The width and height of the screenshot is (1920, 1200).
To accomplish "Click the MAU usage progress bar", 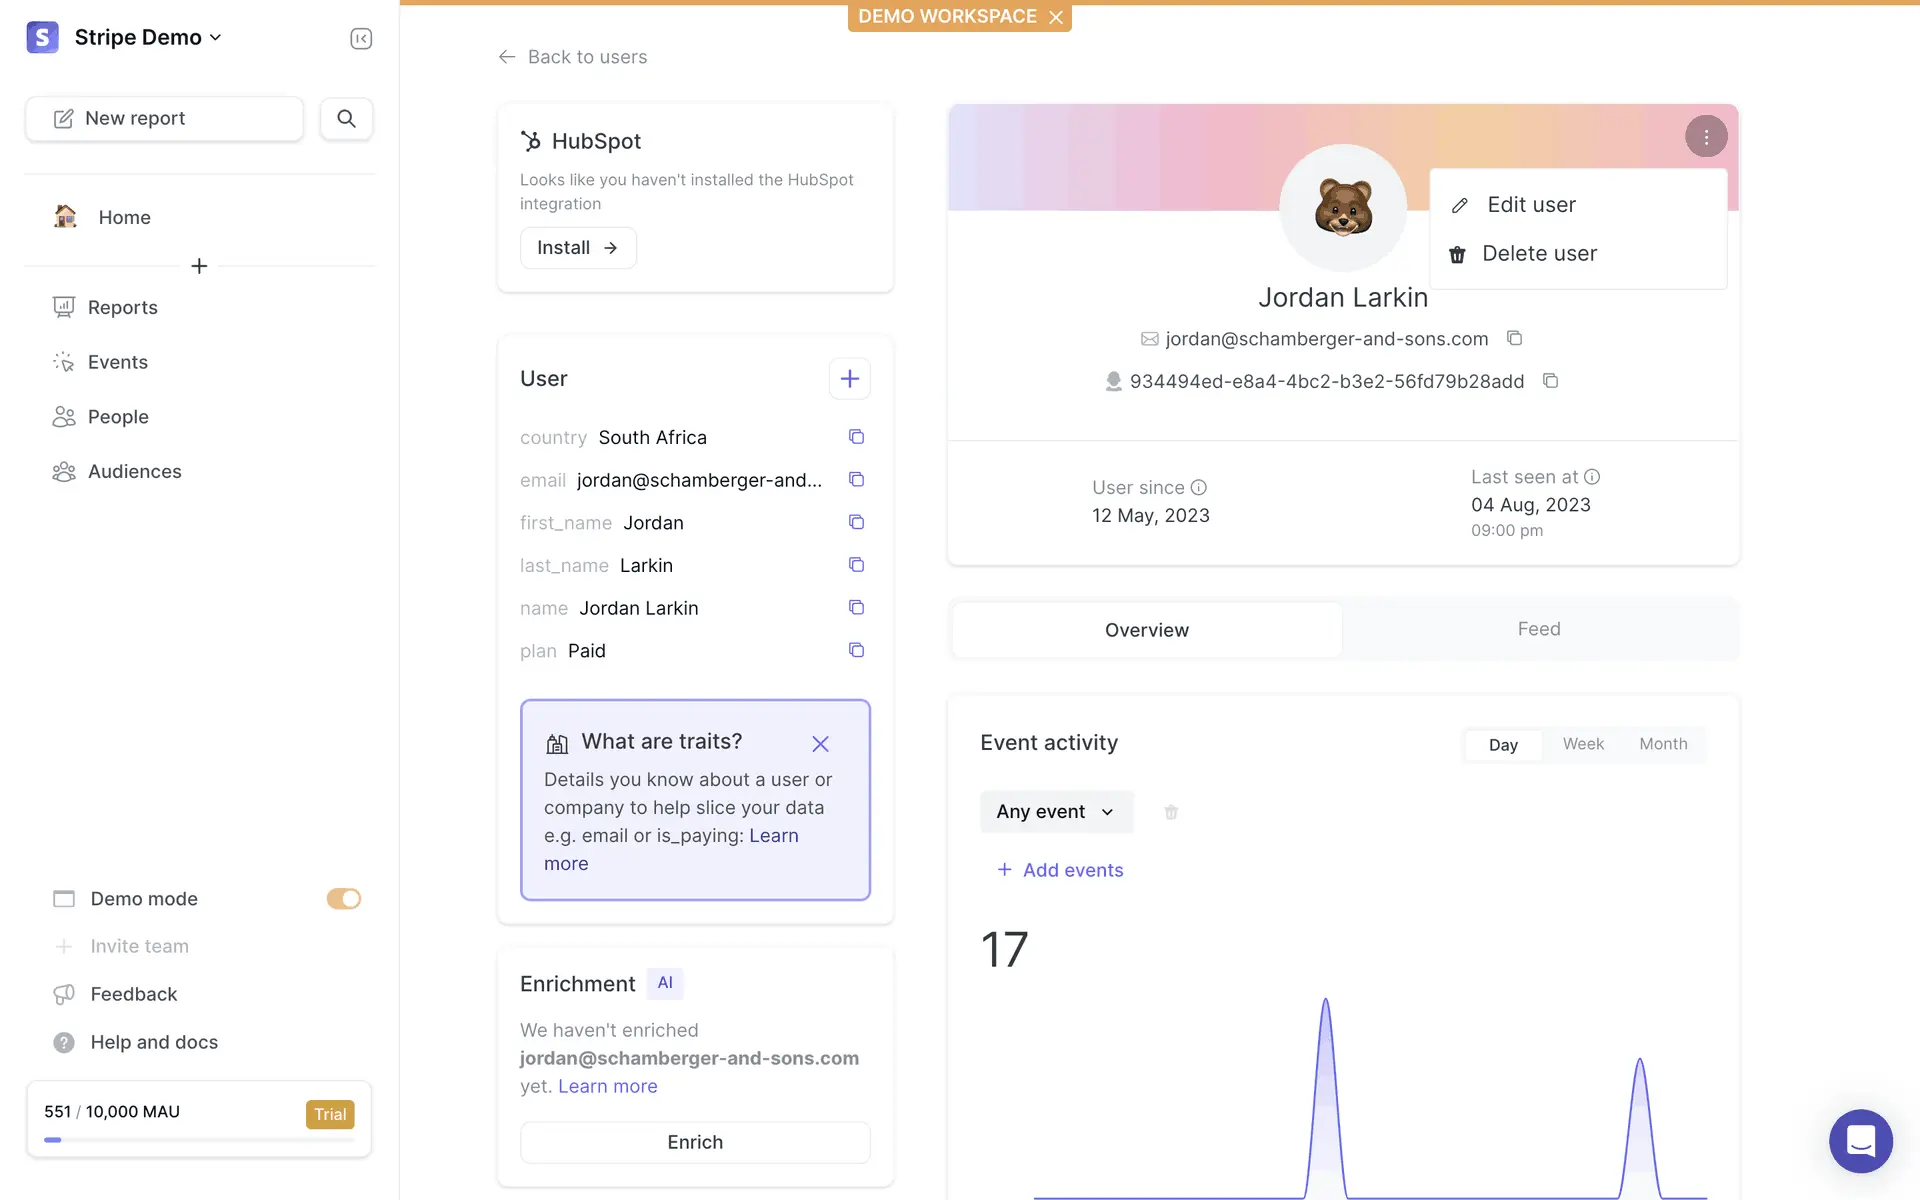I will [x=199, y=1140].
